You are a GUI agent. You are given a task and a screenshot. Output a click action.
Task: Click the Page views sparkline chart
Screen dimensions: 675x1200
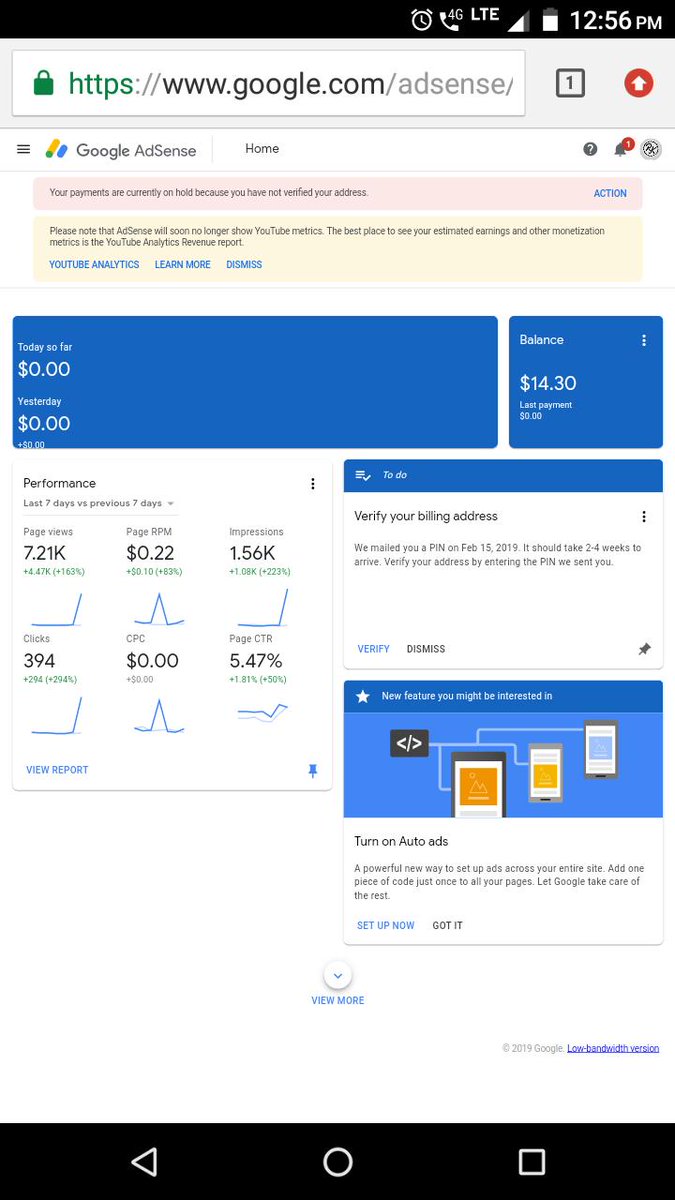coord(56,610)
